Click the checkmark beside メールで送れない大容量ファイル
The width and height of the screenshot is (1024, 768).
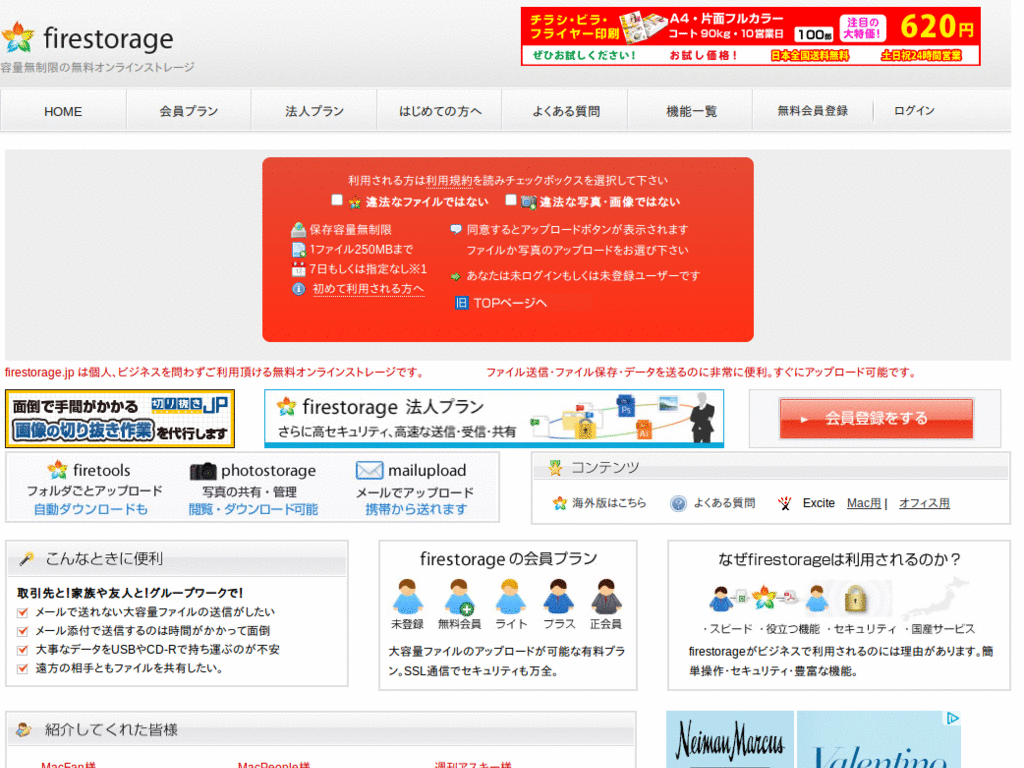(23, 613)
